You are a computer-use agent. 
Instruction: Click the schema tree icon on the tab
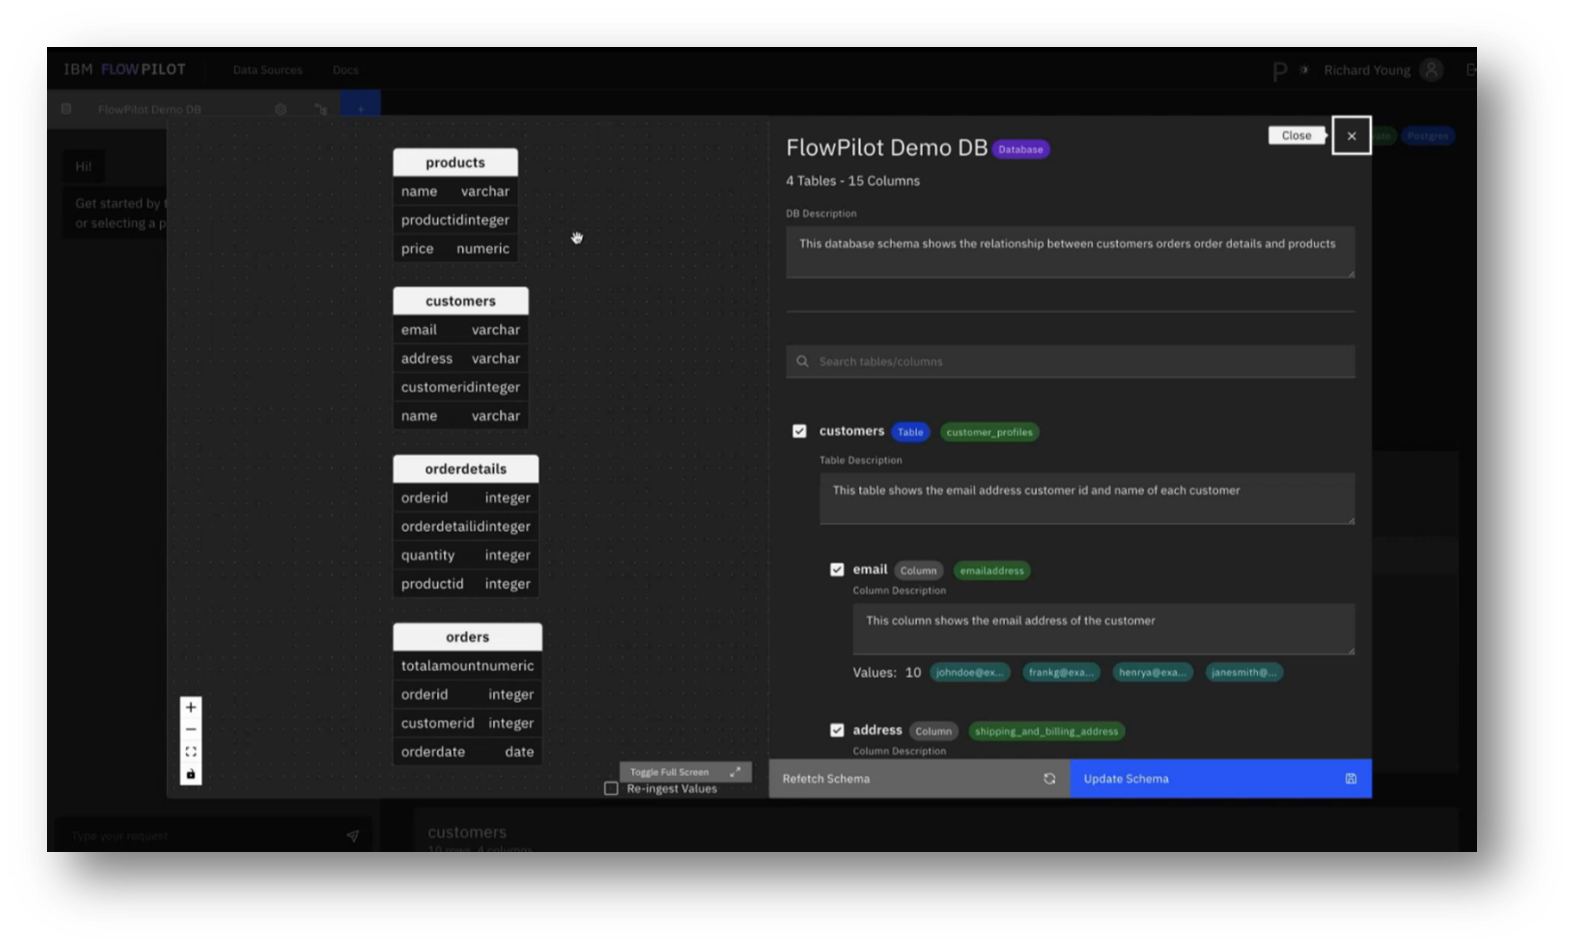tap(320, 109)
